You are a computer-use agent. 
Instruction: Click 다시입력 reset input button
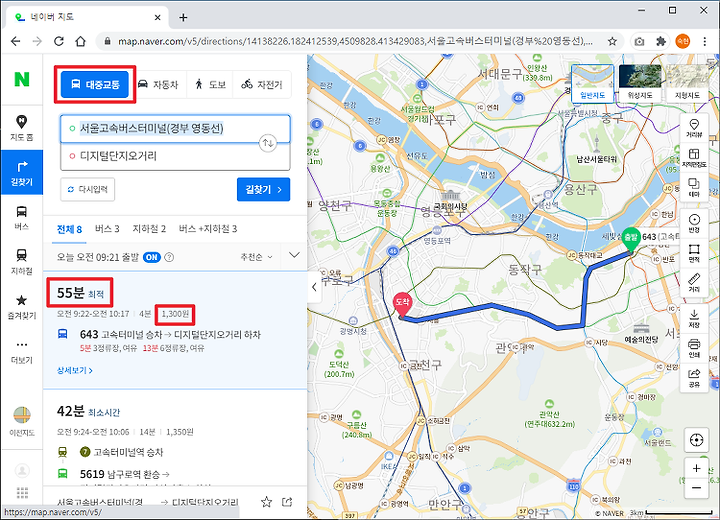[x=88, y=189]
